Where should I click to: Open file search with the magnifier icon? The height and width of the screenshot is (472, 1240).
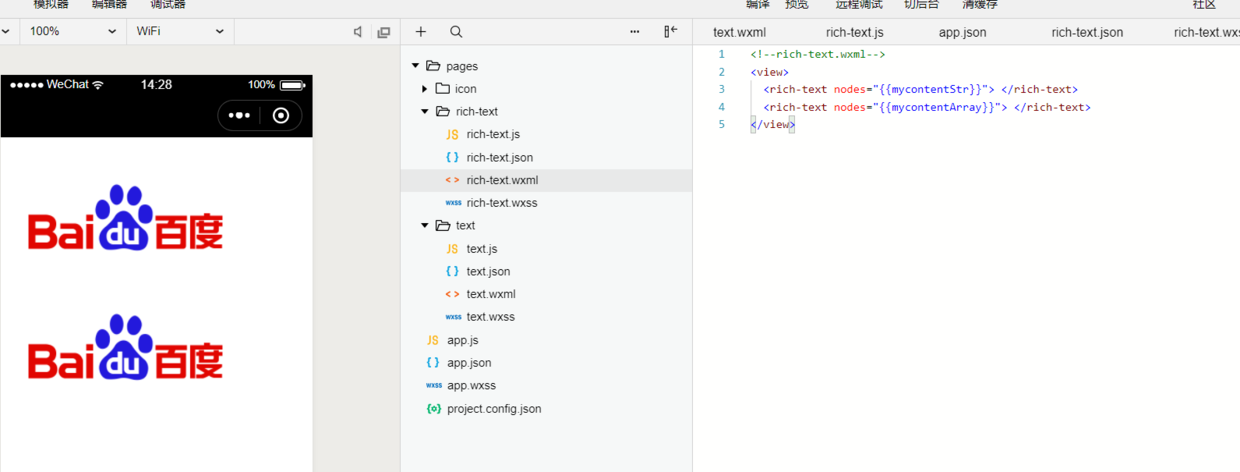(456, 32)
